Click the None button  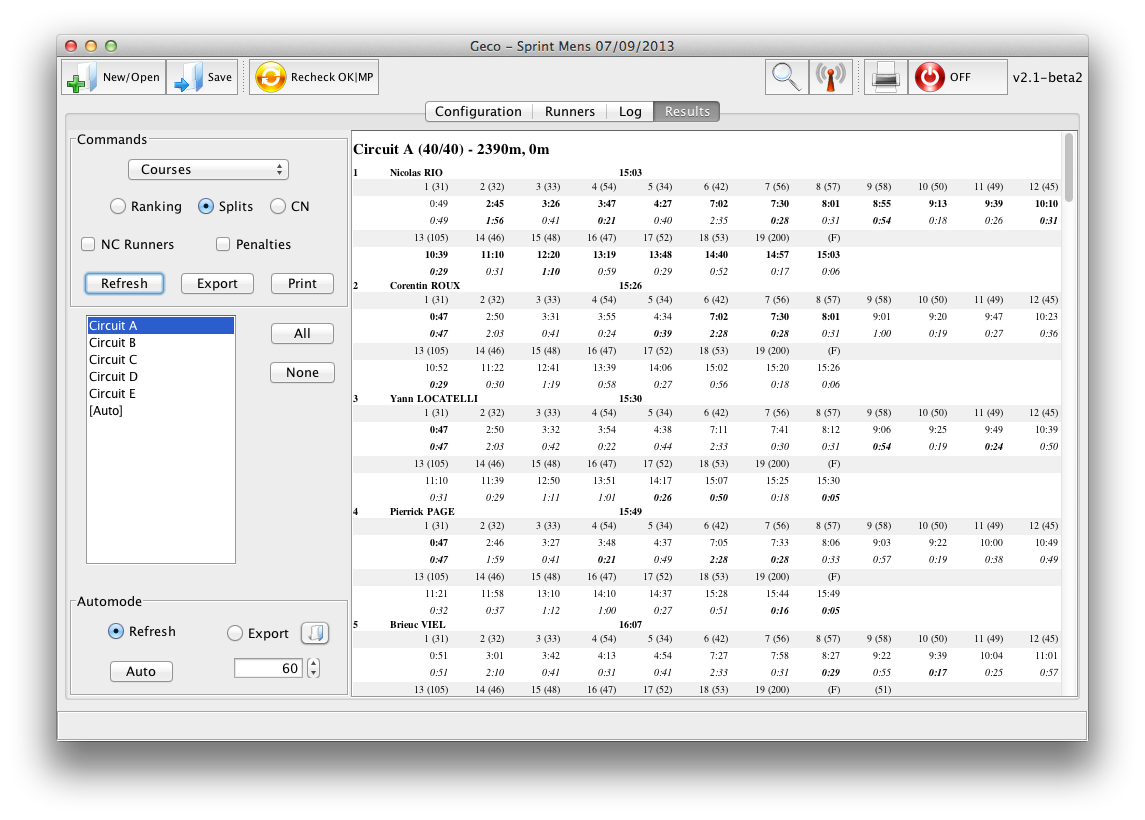point(302,372)
